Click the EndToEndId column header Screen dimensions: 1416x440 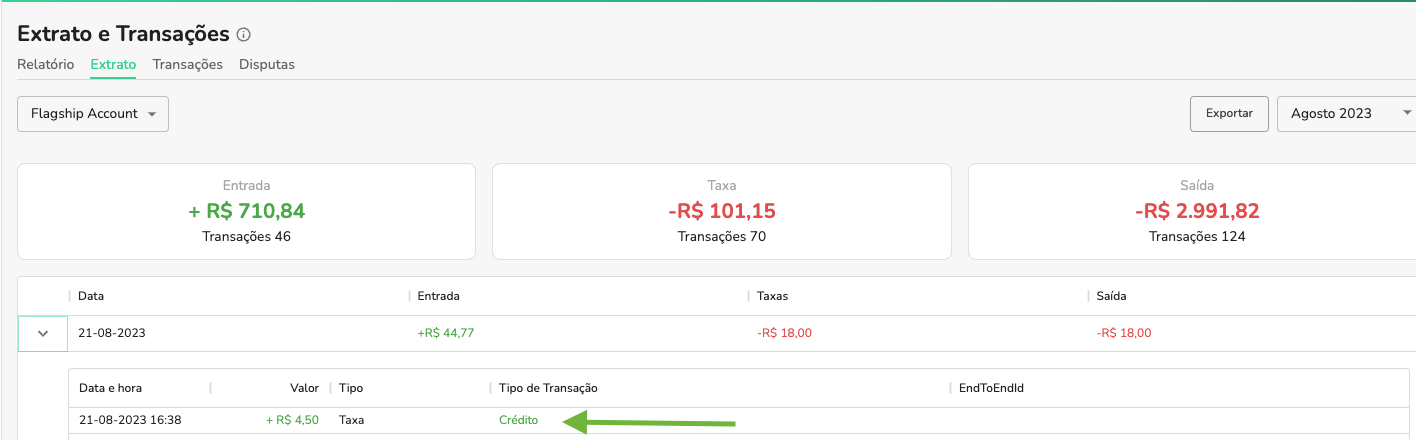[990, 388]
